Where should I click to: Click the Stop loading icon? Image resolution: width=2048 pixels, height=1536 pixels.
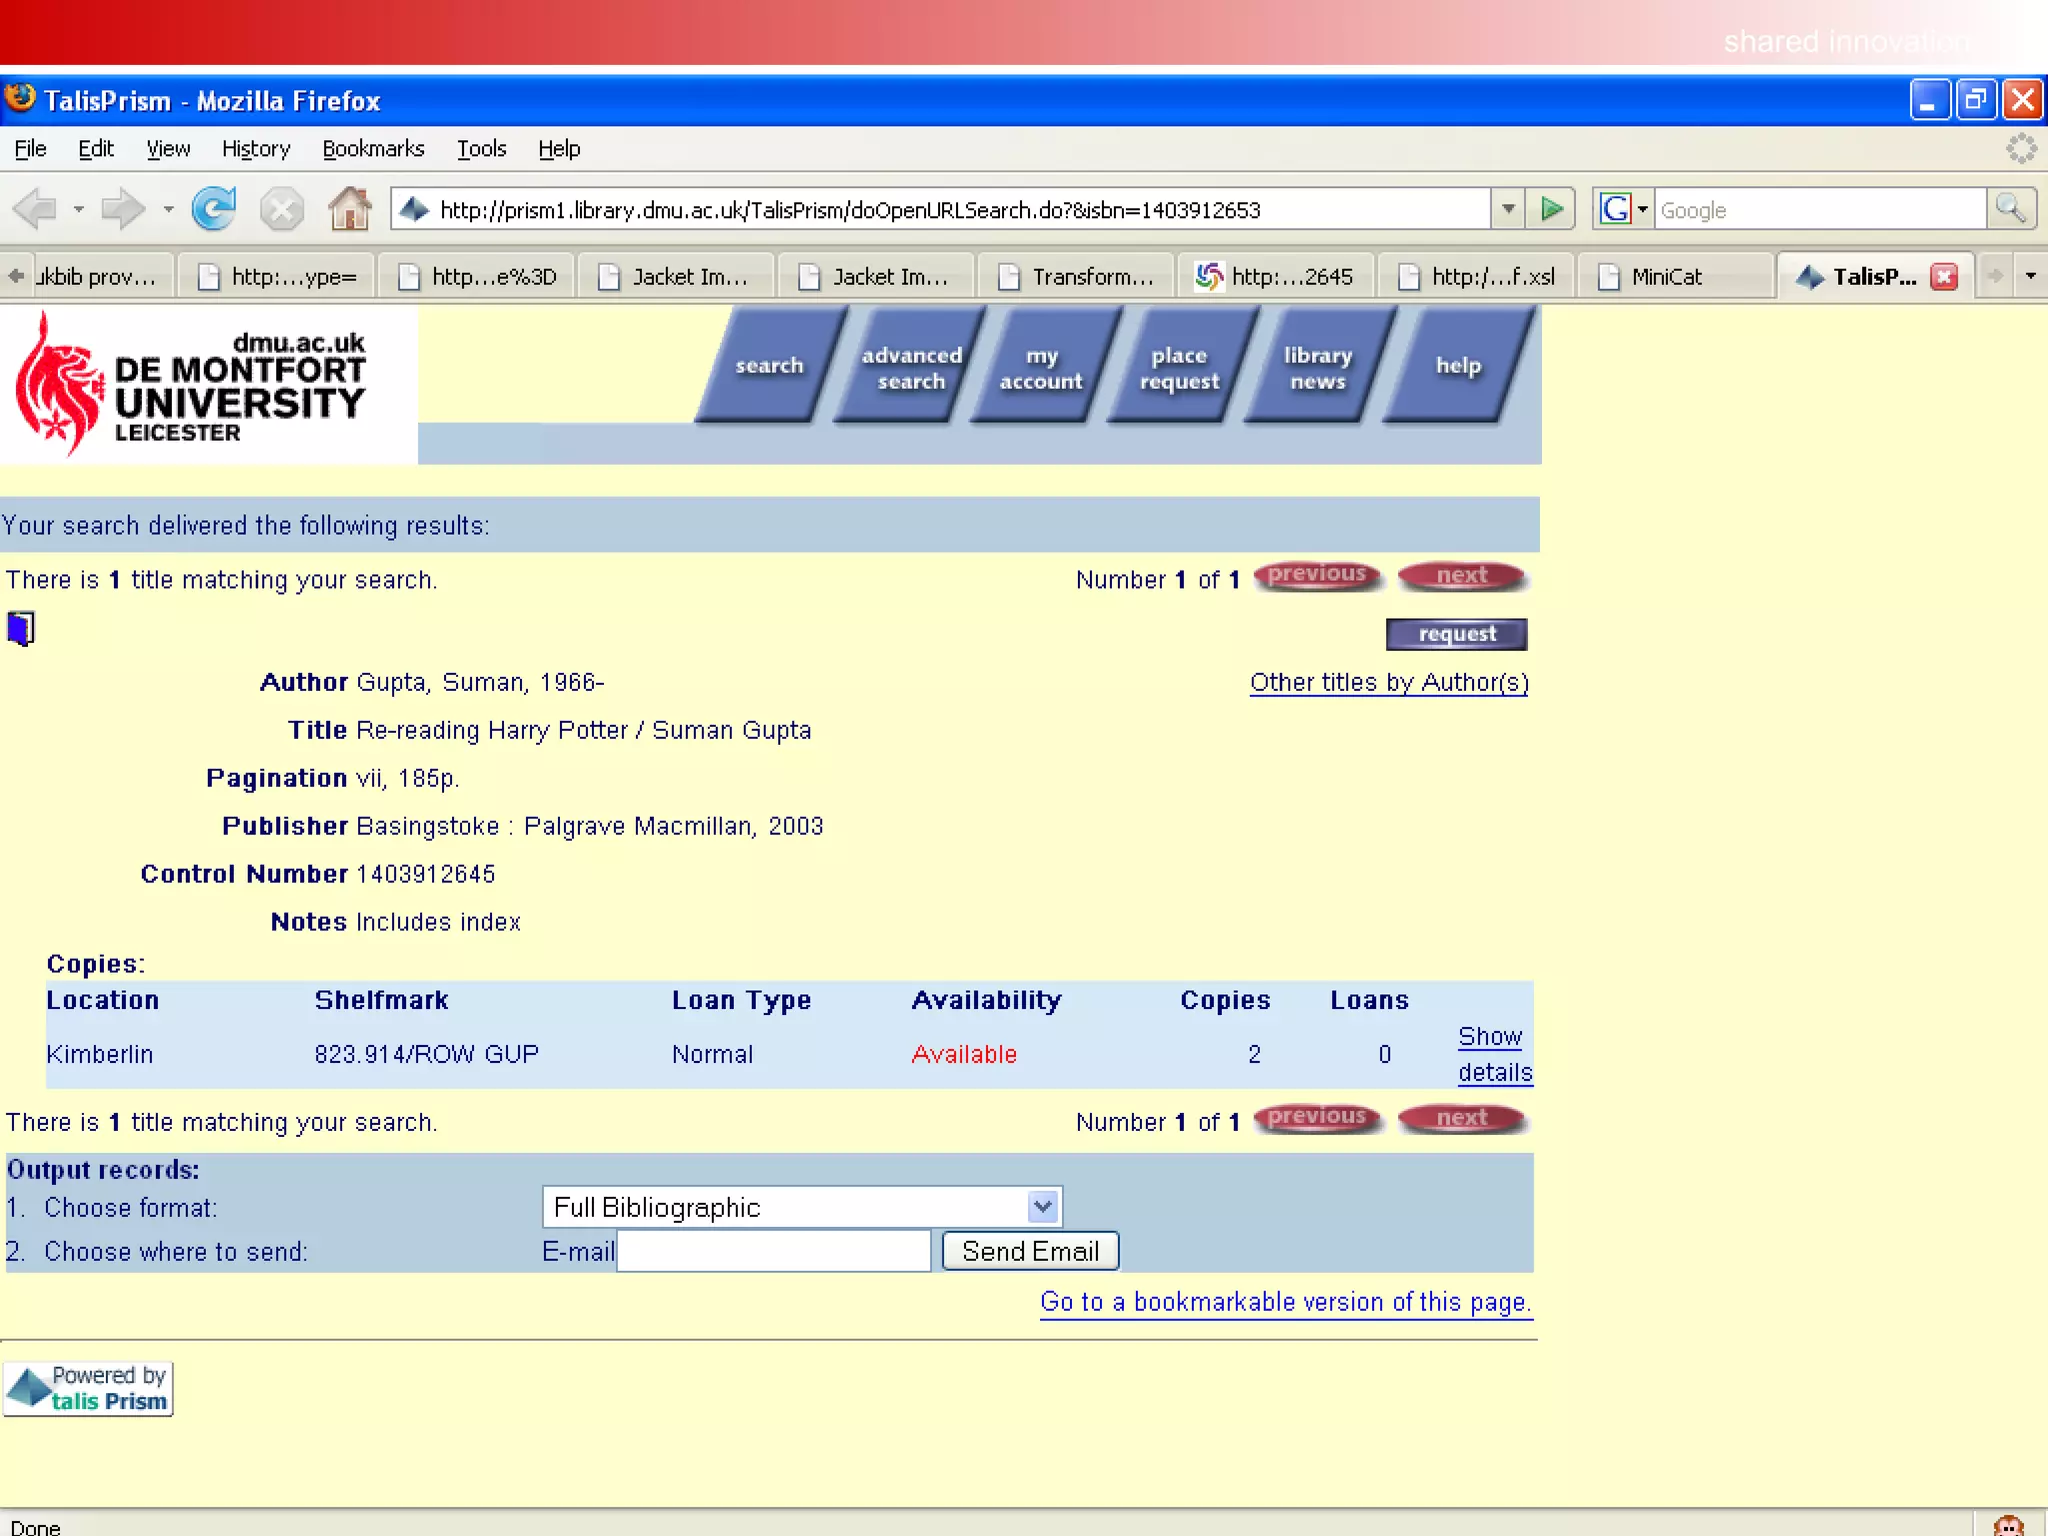[282, 209]
